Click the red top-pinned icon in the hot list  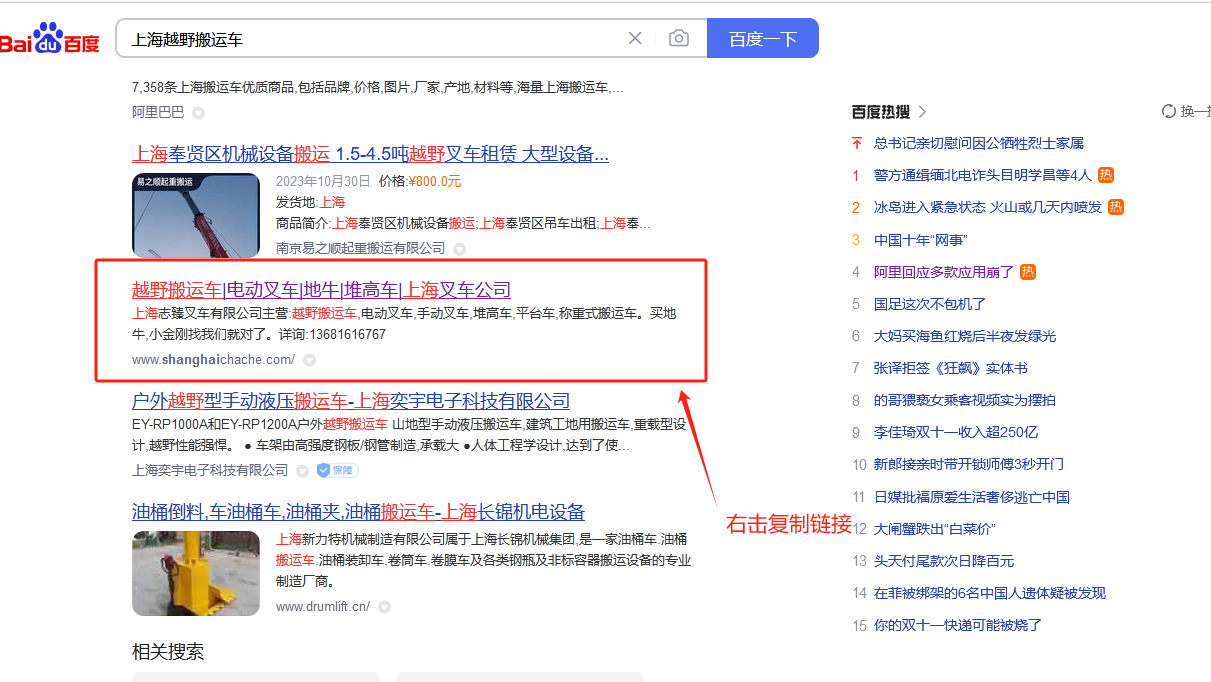pos(856,143)
